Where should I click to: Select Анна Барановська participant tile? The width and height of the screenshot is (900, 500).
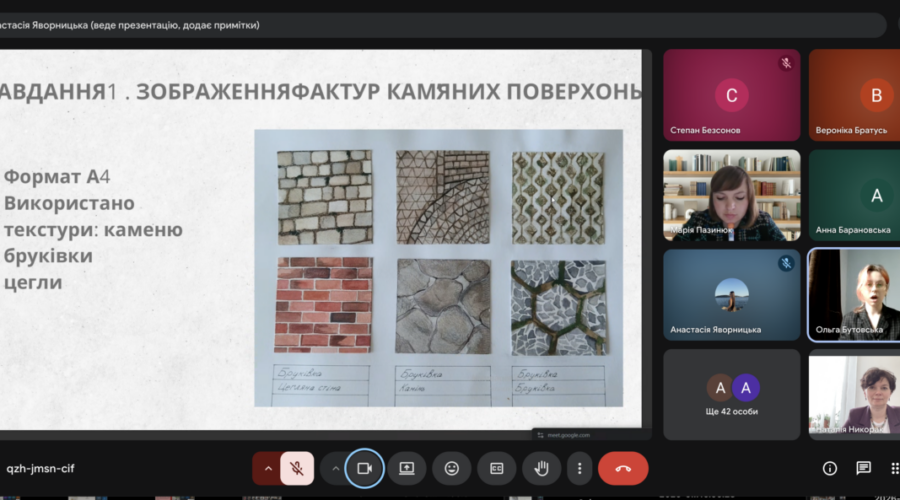[x=855, y=195]
